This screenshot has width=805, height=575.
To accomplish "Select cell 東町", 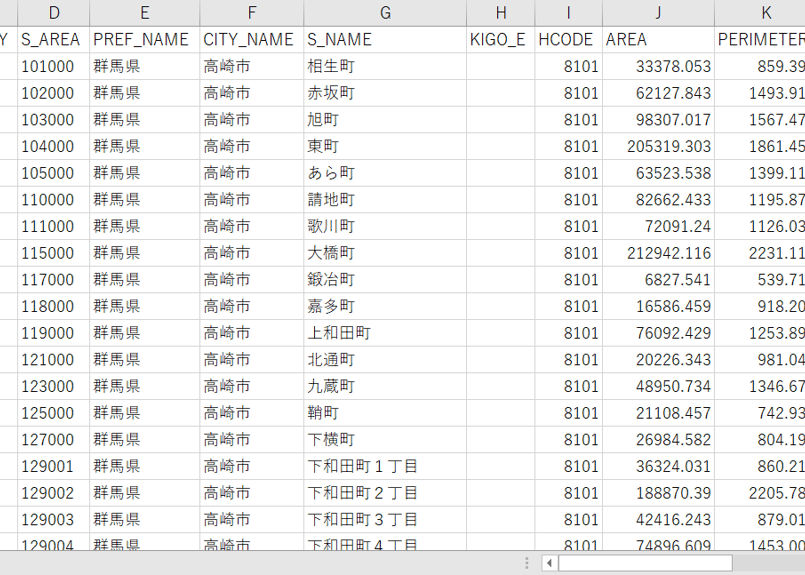I will [385, 146].
